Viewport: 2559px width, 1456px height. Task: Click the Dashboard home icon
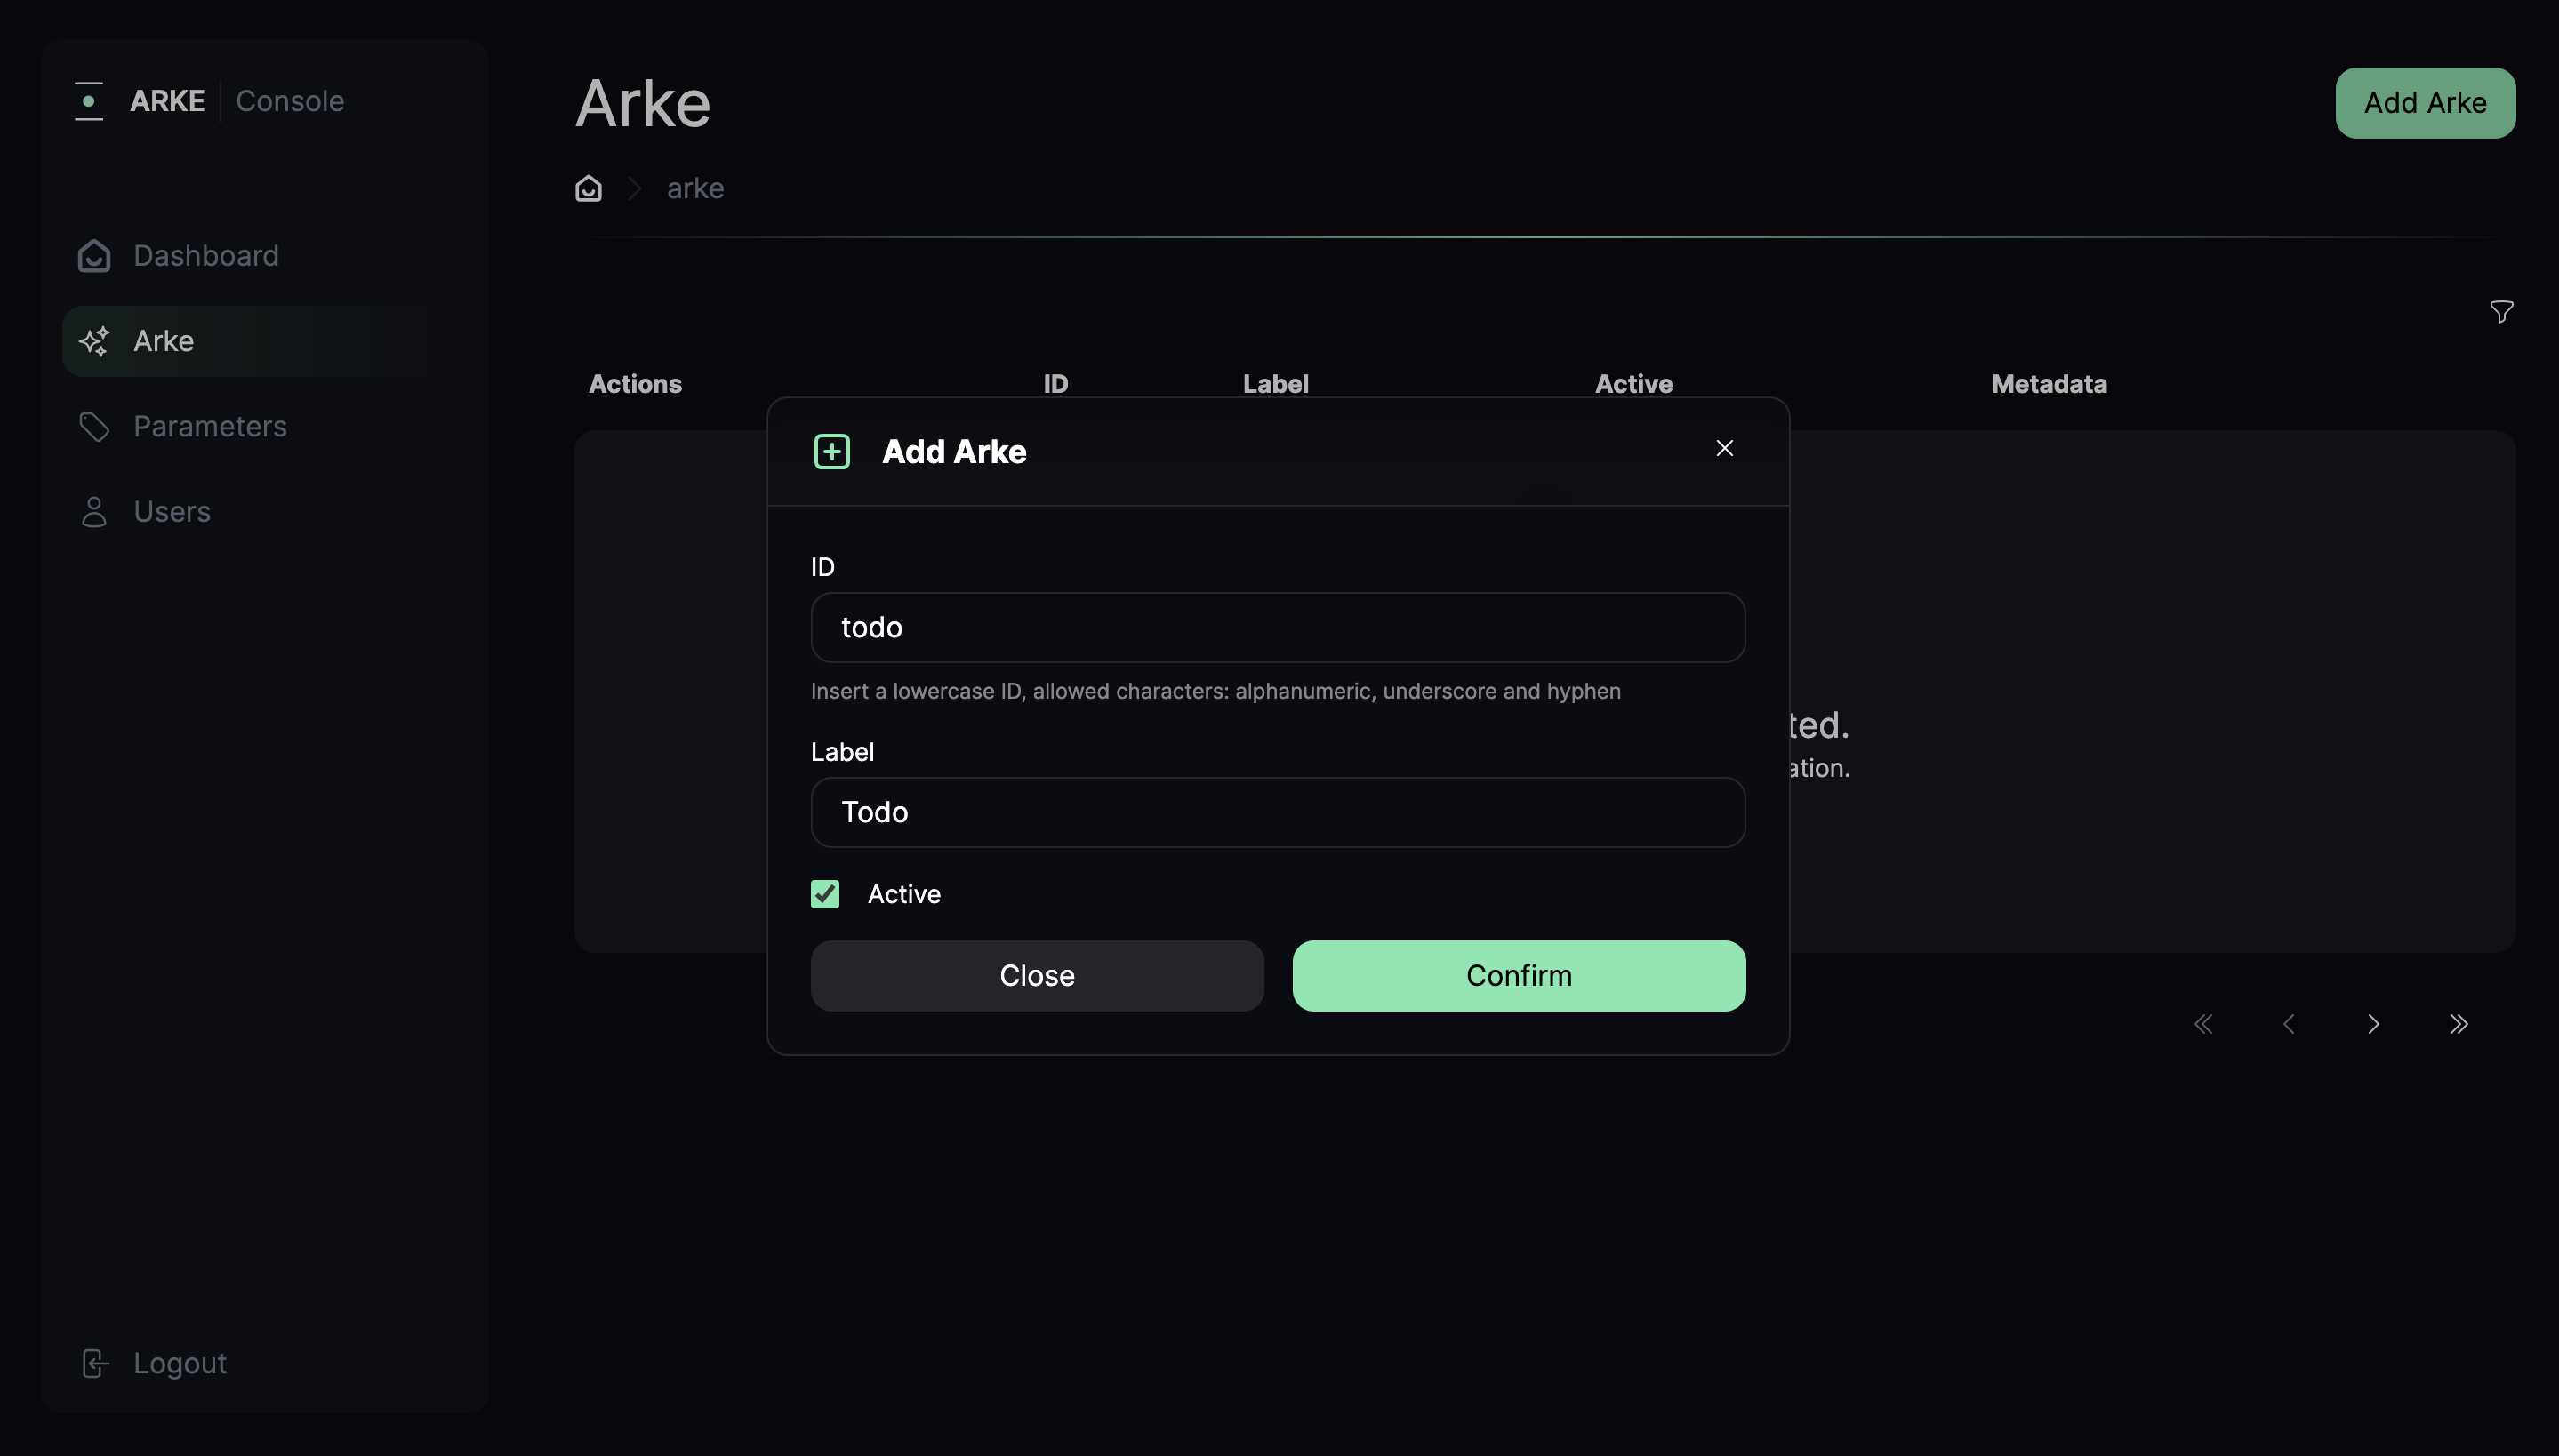tap(94, 256)
